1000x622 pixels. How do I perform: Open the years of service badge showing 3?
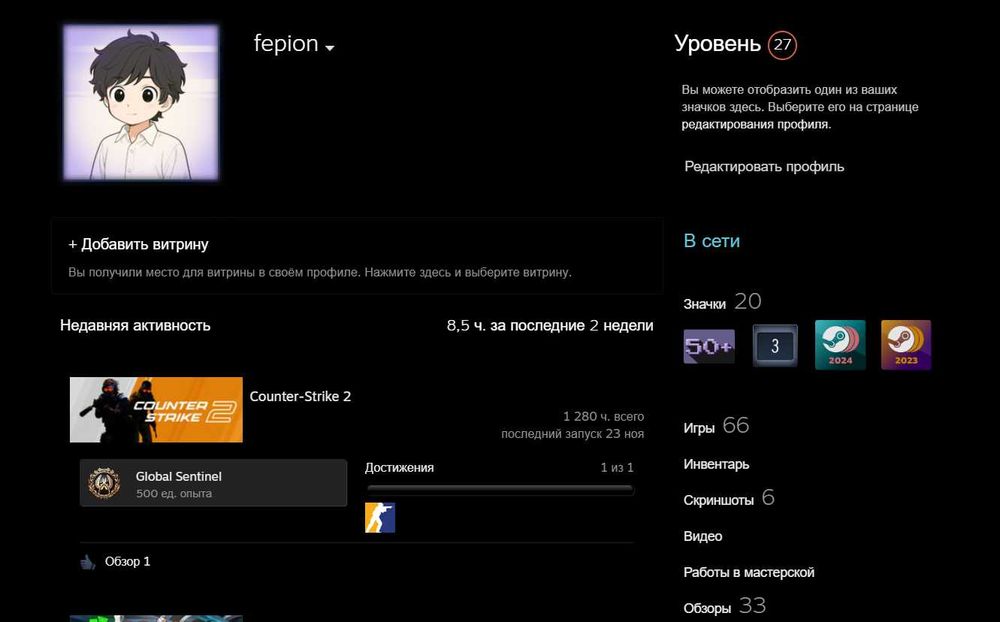pos(775,345)
